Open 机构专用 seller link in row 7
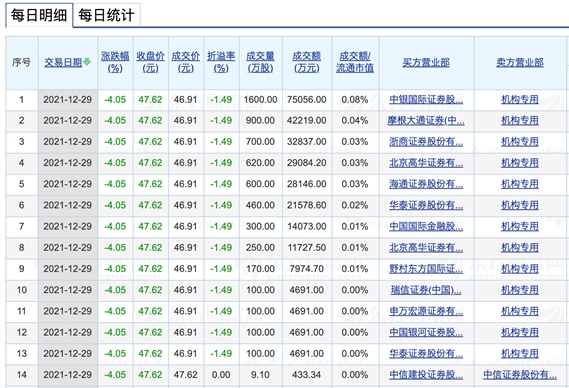569x388 pixels. 520,226
